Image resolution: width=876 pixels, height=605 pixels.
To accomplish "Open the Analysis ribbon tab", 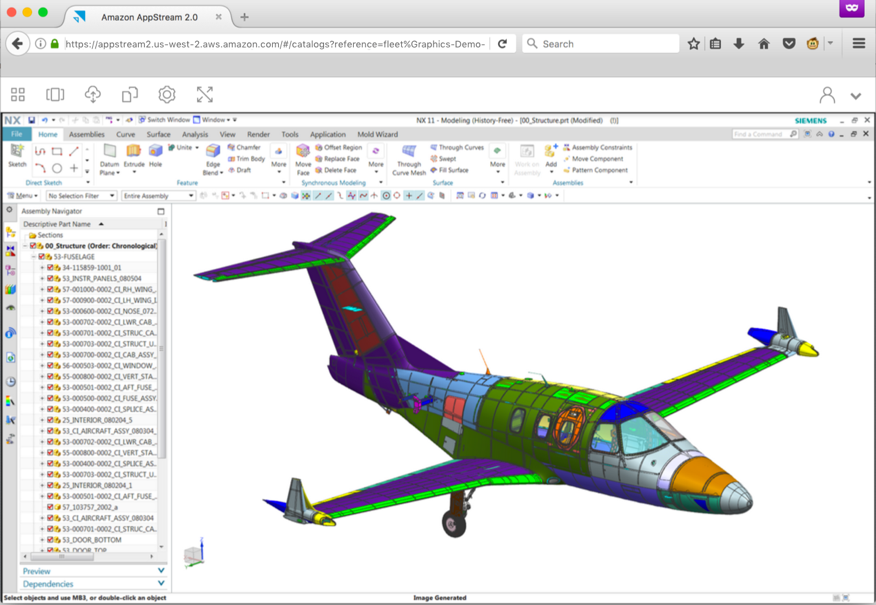I will point(195,134).
